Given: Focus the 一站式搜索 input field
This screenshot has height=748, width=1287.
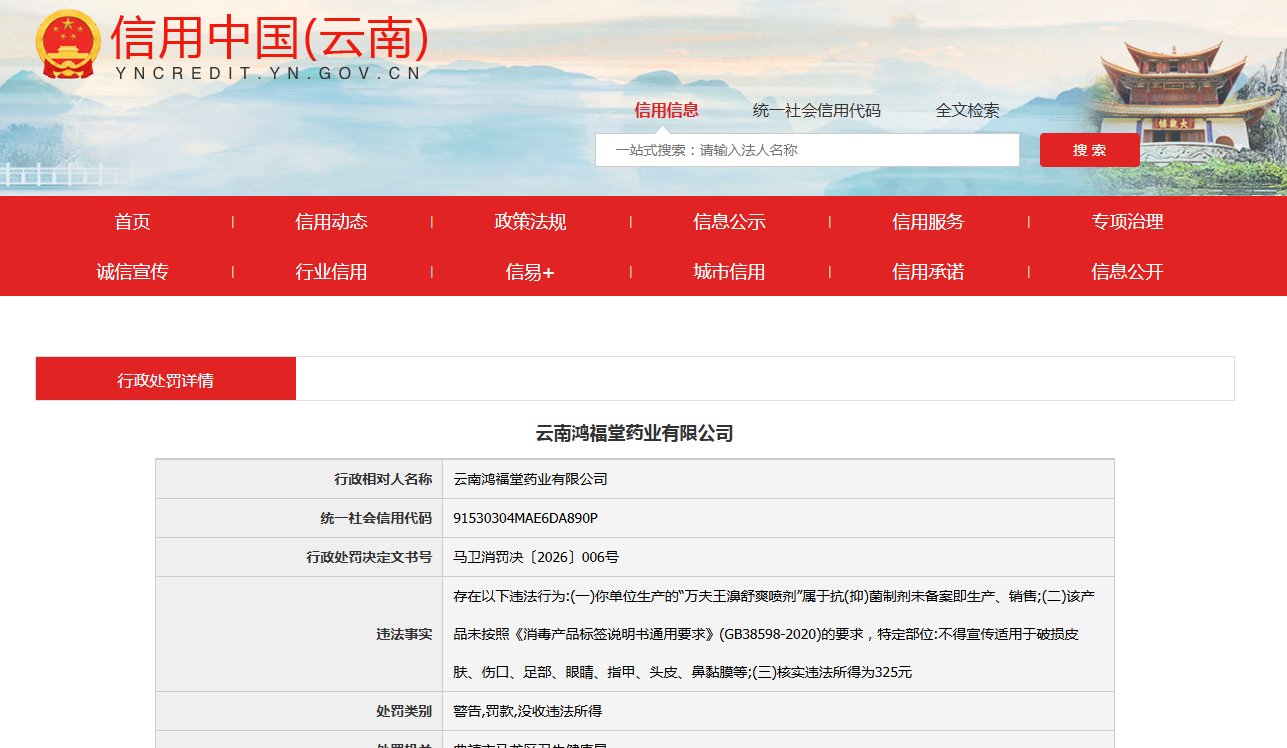Looking at the screenshot, I should click(807, 150).
